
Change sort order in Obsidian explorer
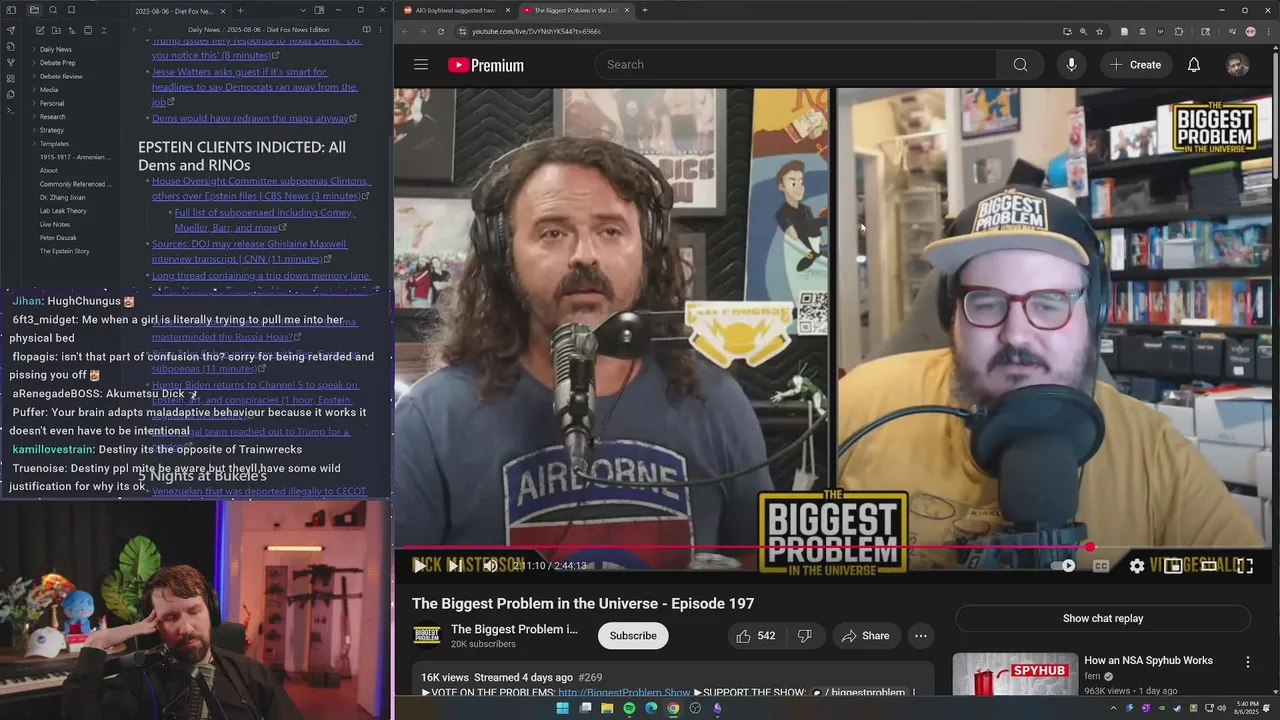pyautogui.click(x=71, y=30)
